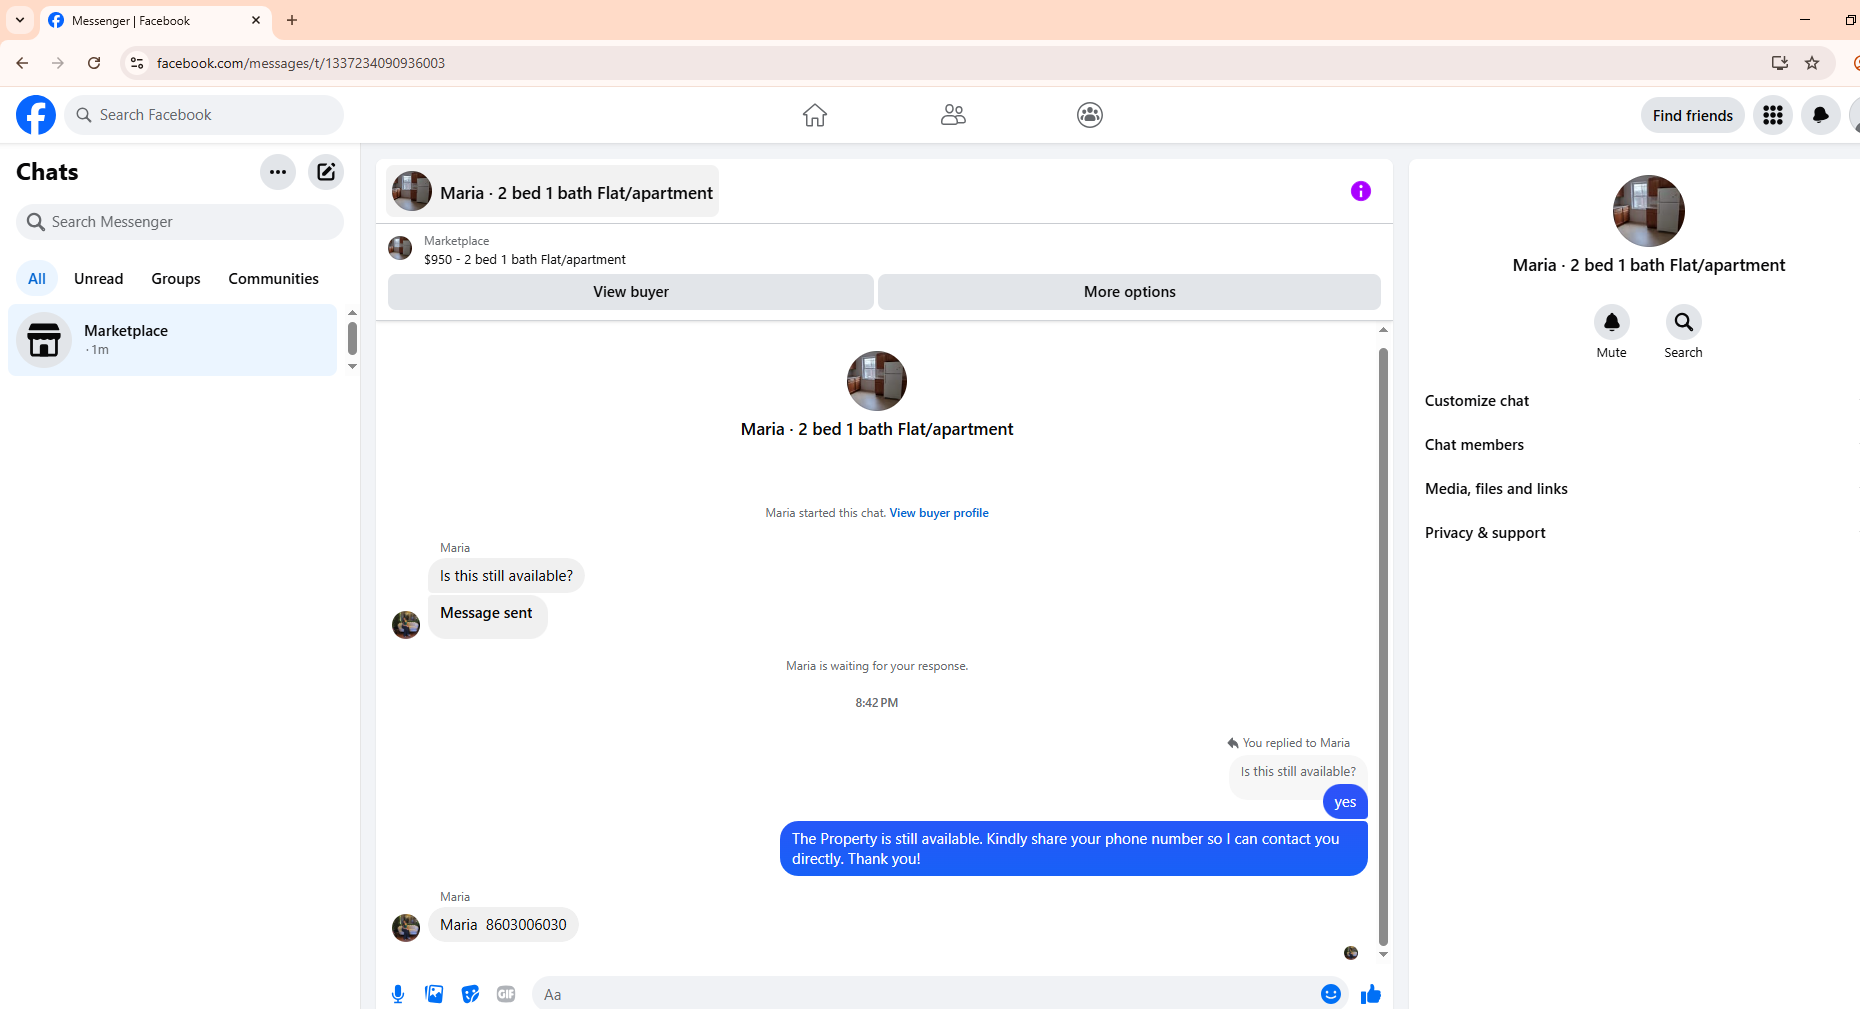
Task: Click chat header Maria 2 bed title
Action: 553,192
